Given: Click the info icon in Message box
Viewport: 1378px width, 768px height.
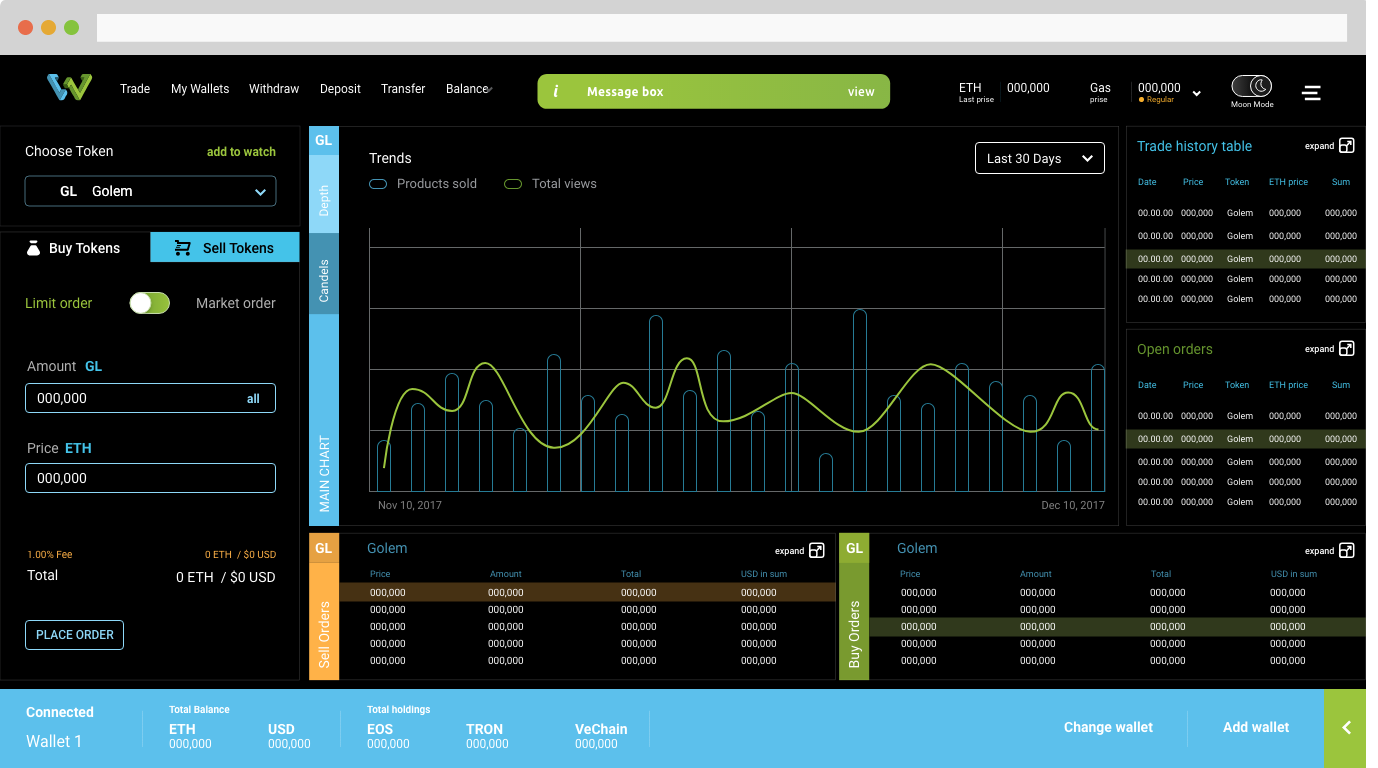Looking at the screenshot, I should [x=556, y=91].
